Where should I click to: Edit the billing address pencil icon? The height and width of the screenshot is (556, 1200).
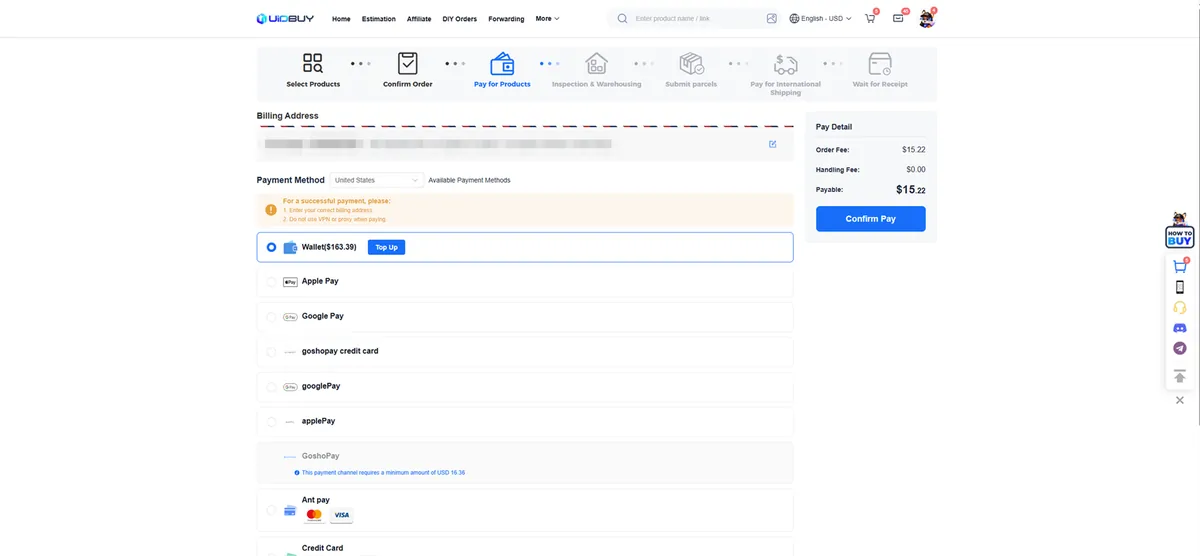pos(773,144)
